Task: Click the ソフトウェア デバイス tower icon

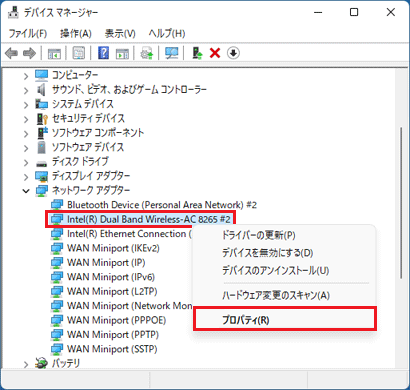Action: coord(41,147)
